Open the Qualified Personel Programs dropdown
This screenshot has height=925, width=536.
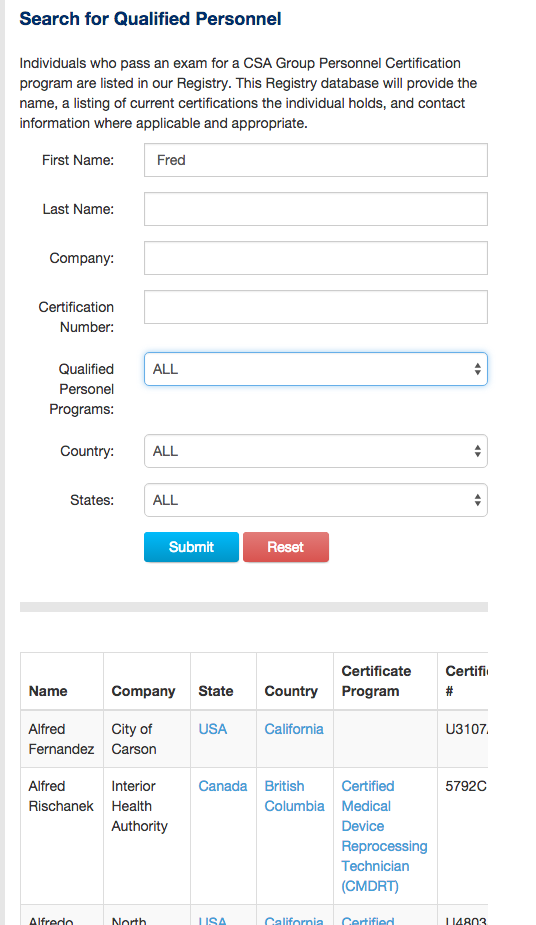[315, 369]
